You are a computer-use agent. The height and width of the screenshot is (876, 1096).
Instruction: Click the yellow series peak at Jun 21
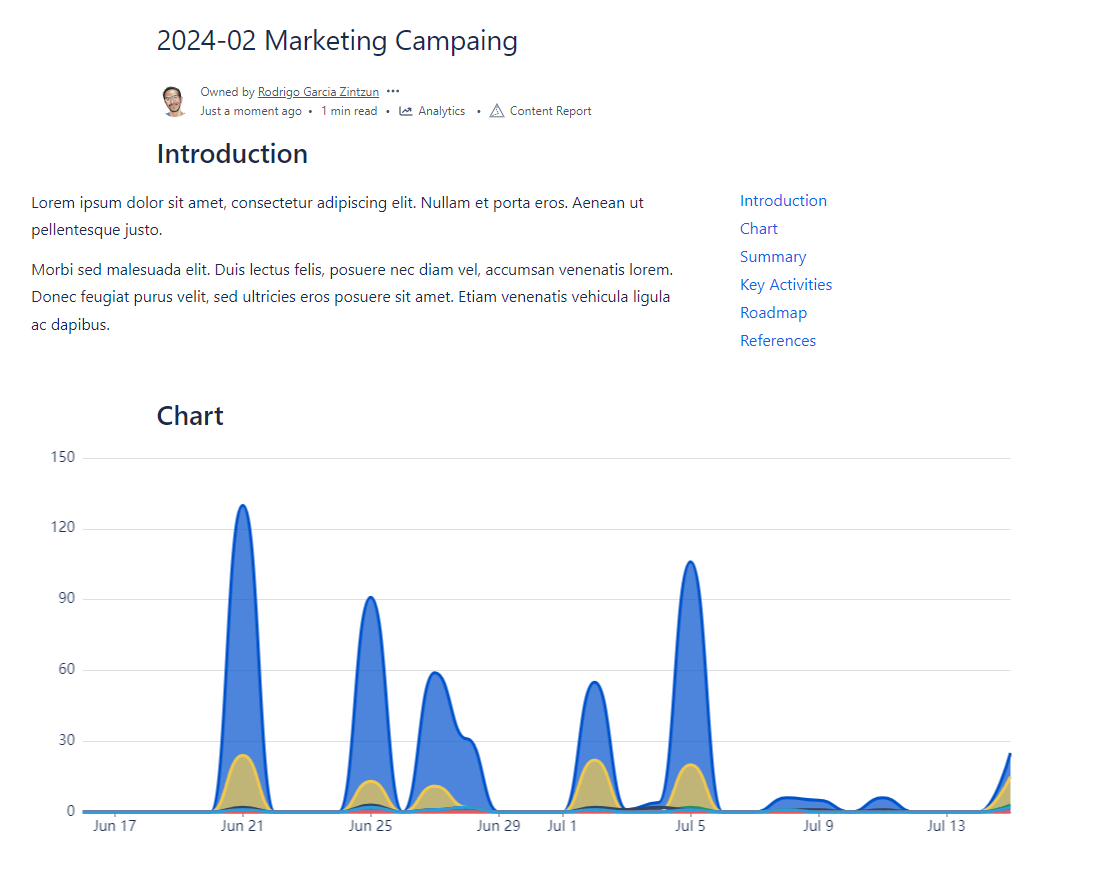(x=243, y=756)
